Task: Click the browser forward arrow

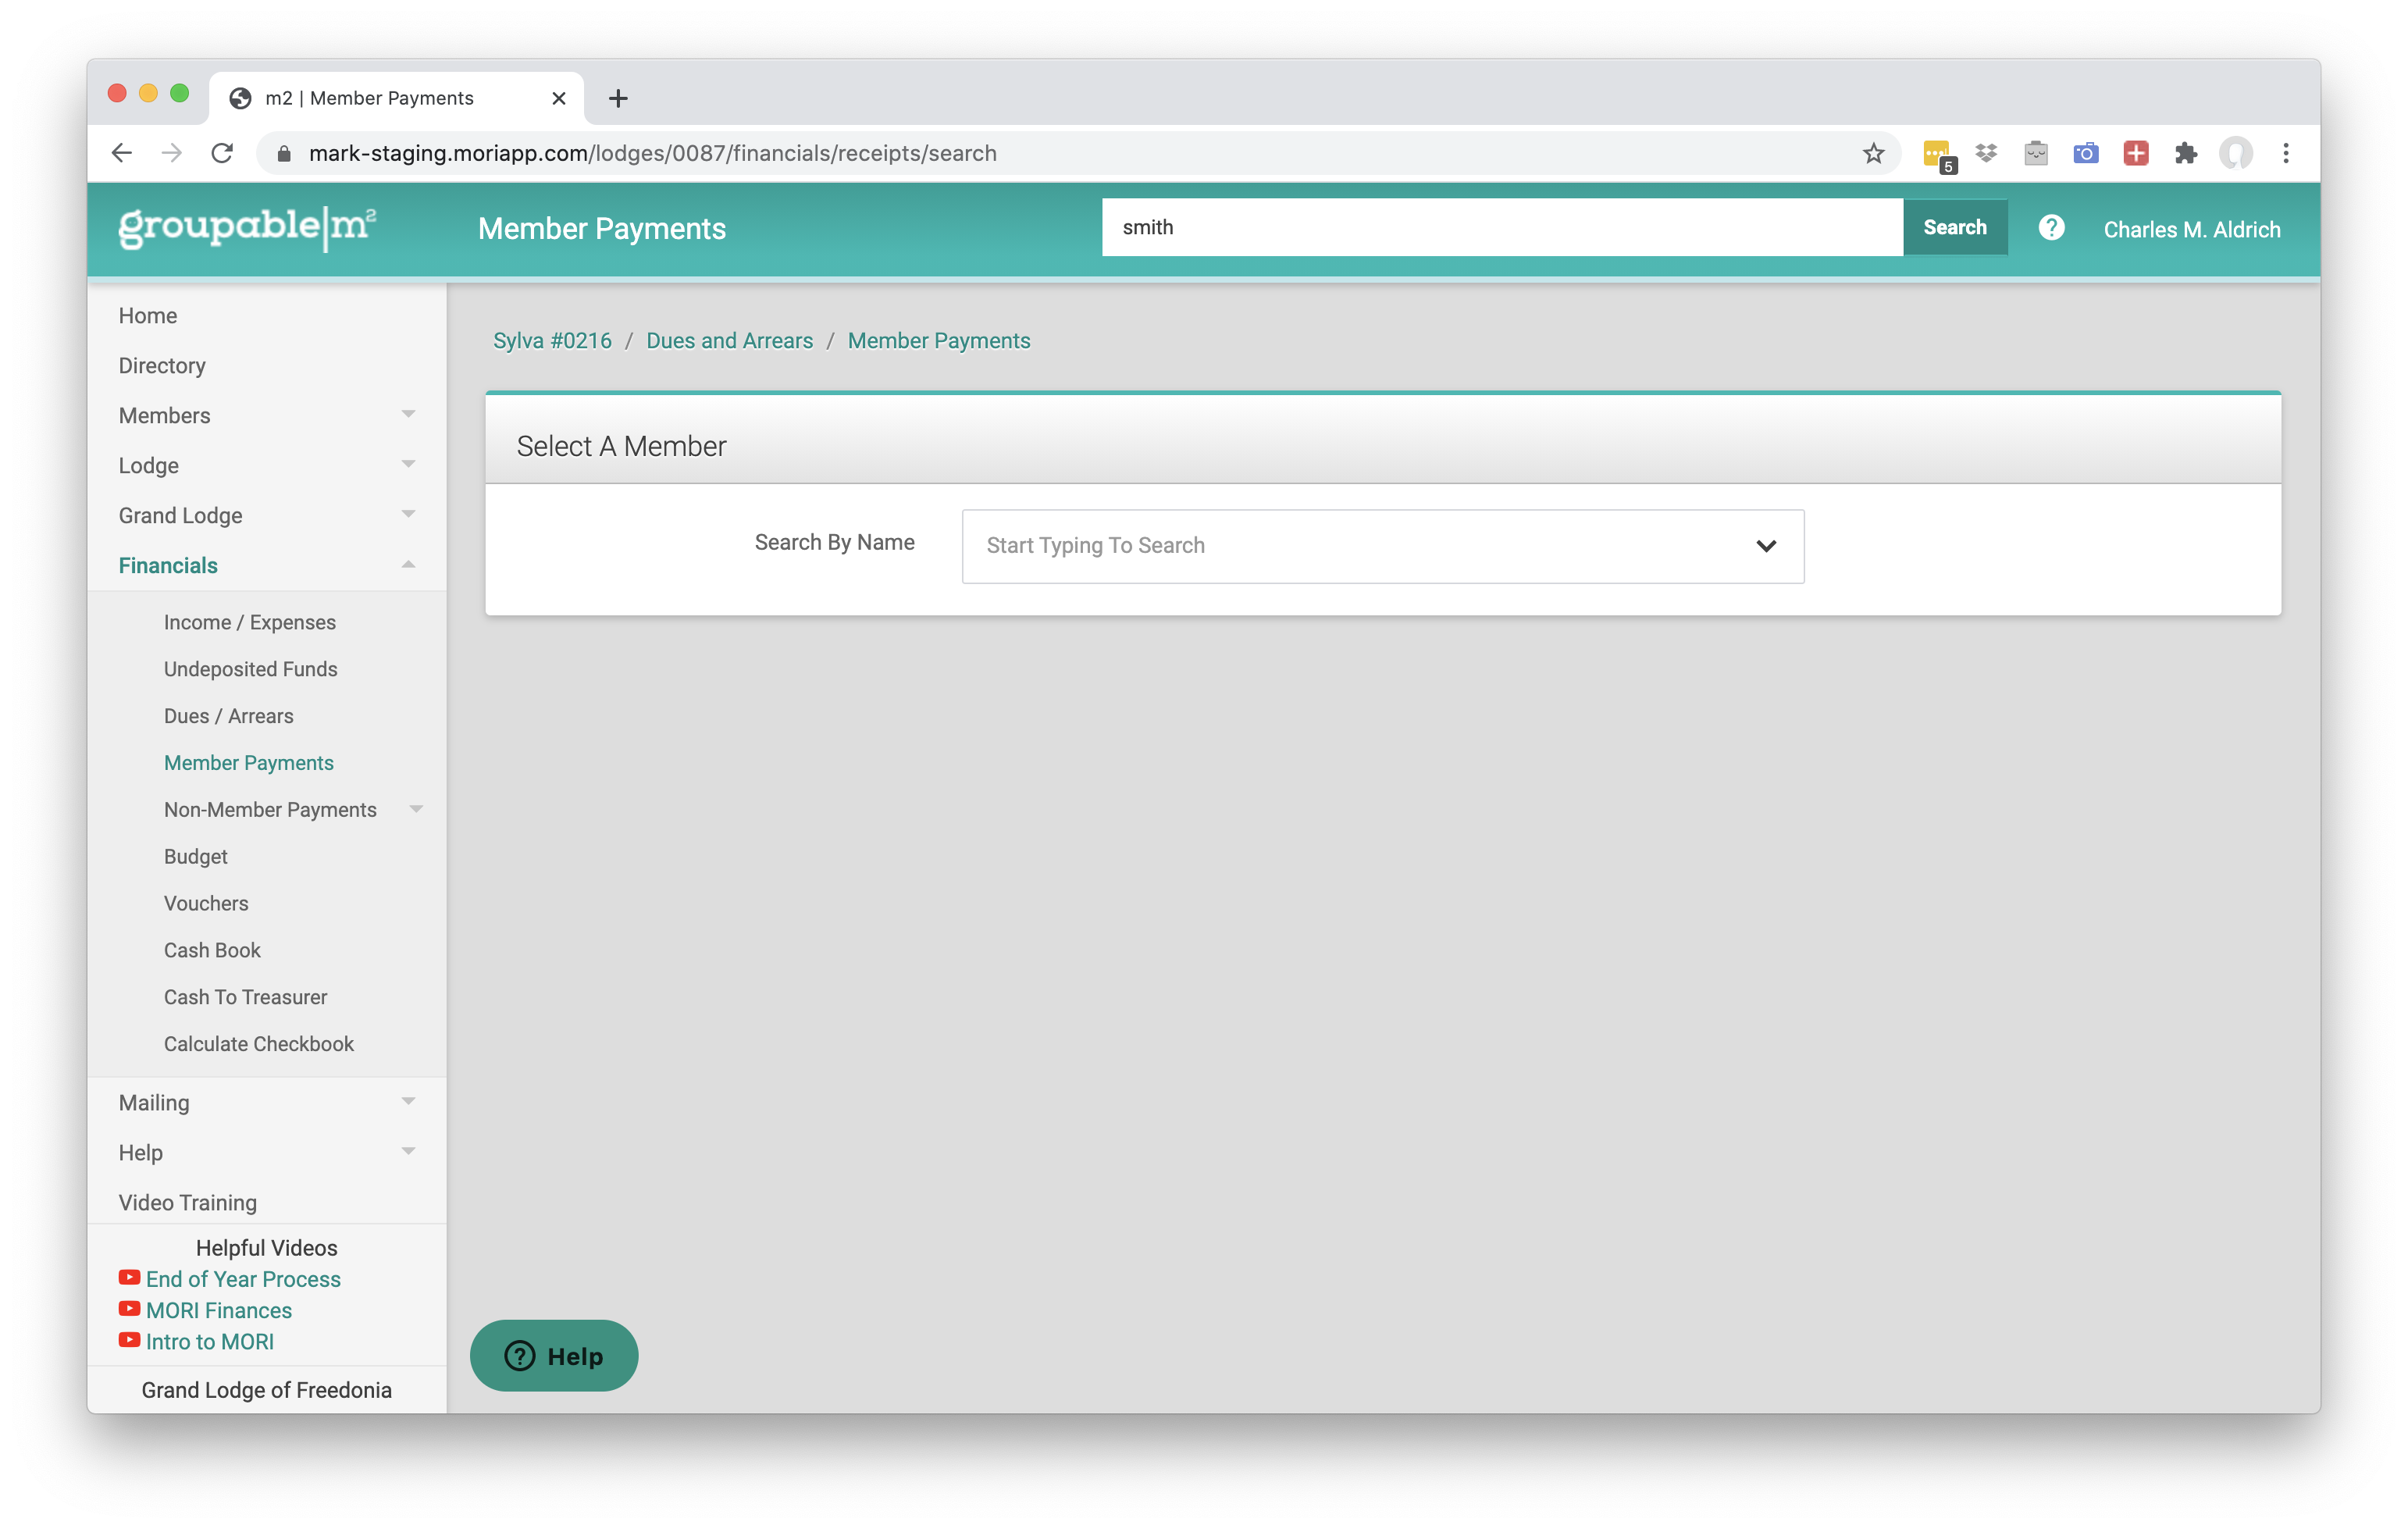Action: click(x=172, y=153)
